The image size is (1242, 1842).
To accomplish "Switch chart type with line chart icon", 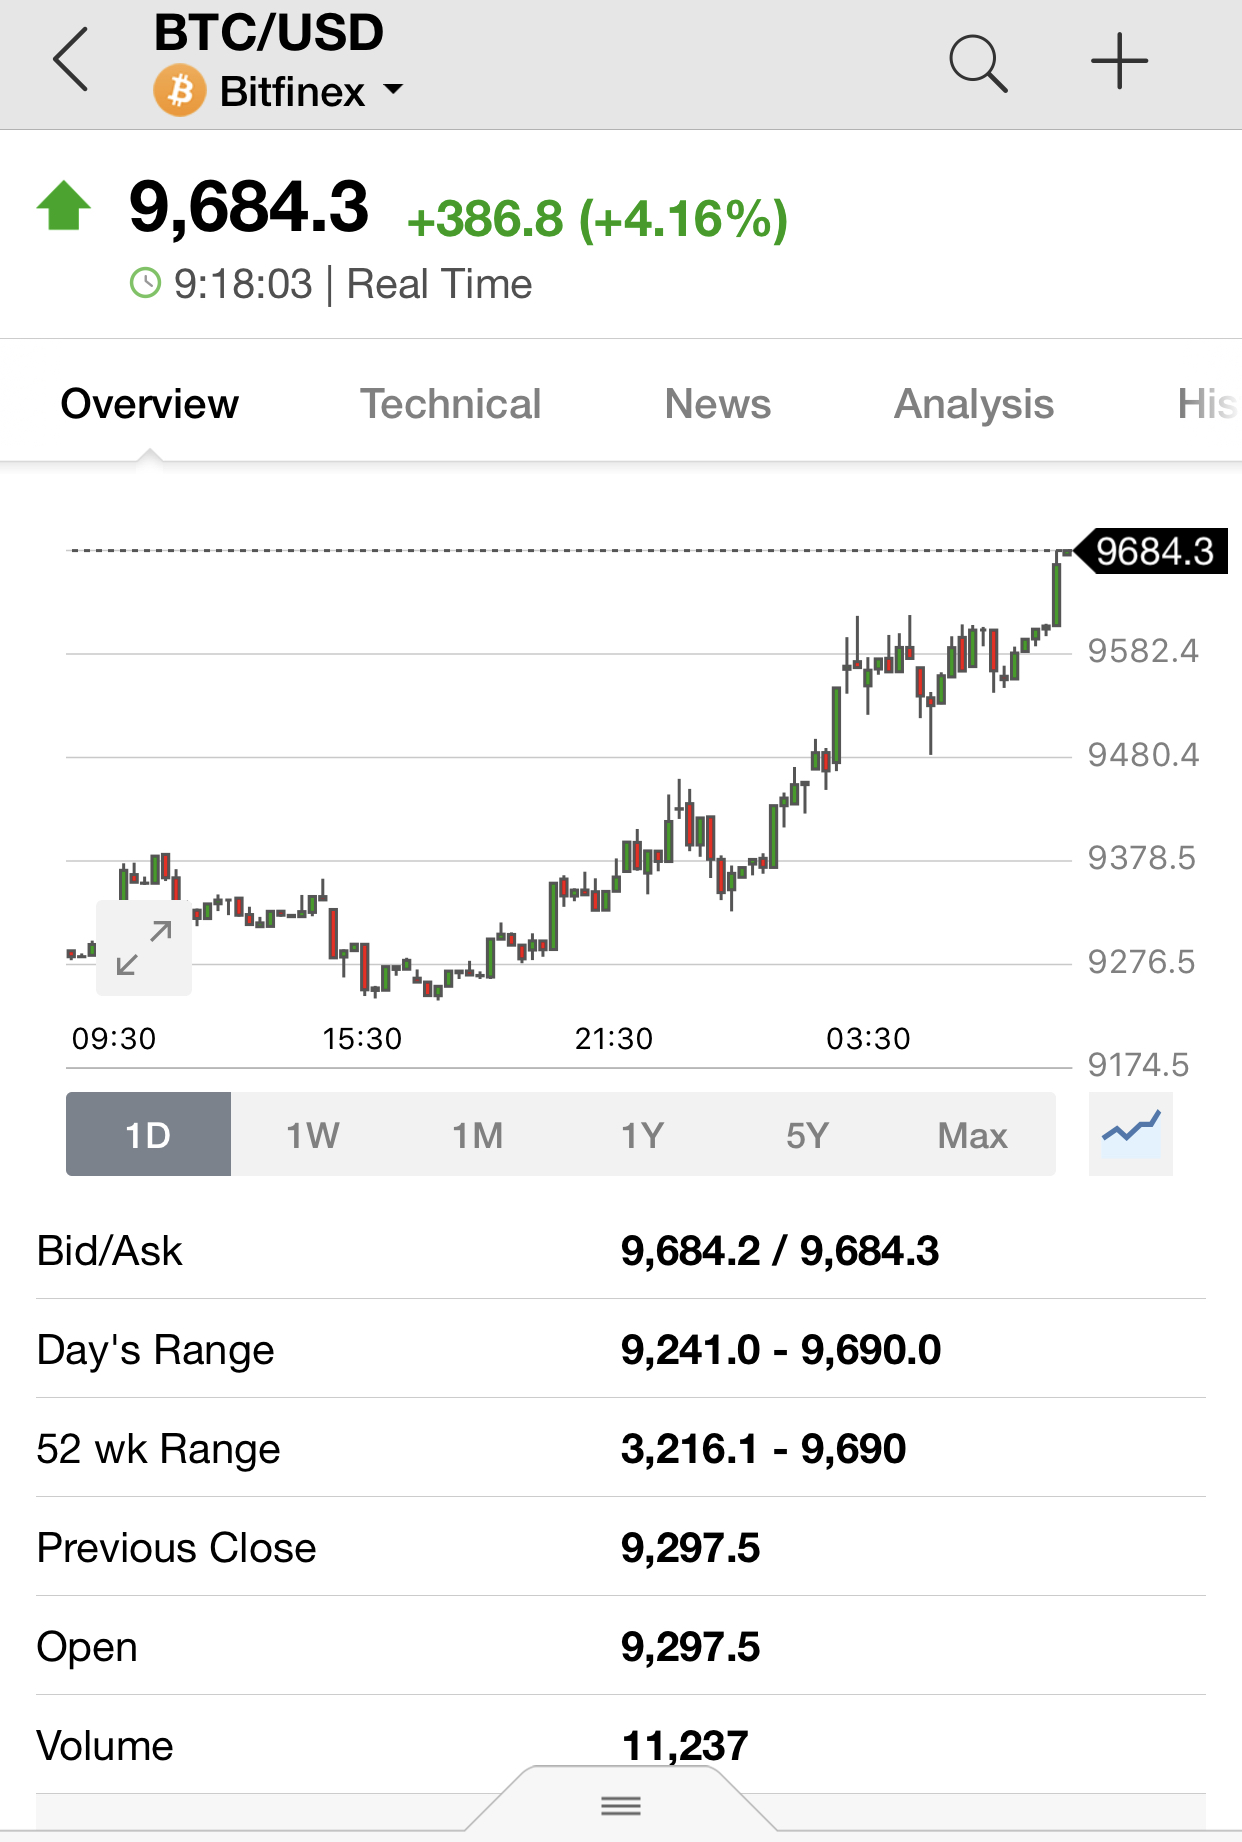I will (x=1130, y=1133).
